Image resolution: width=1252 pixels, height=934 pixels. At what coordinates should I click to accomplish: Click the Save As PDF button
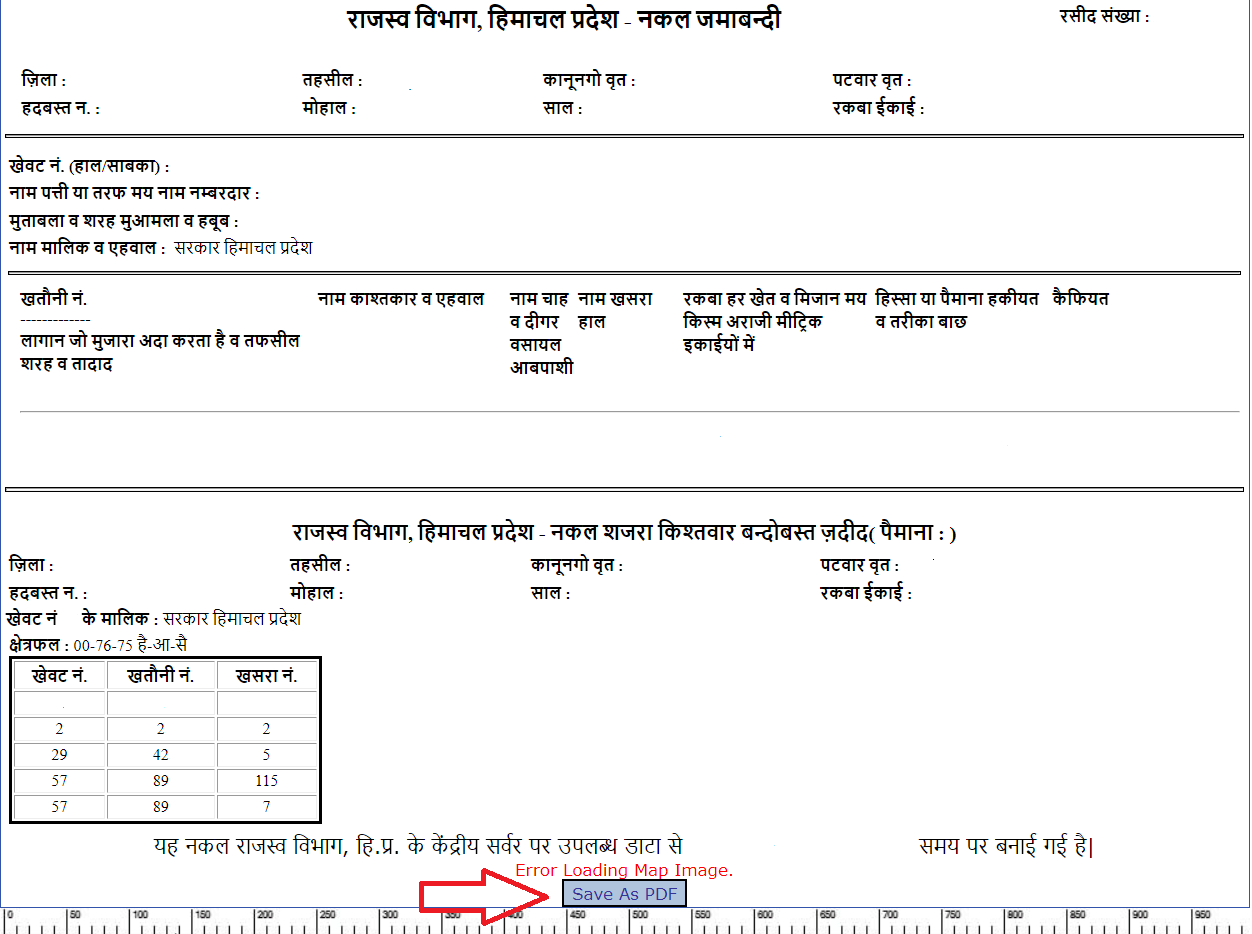(624, 894)
